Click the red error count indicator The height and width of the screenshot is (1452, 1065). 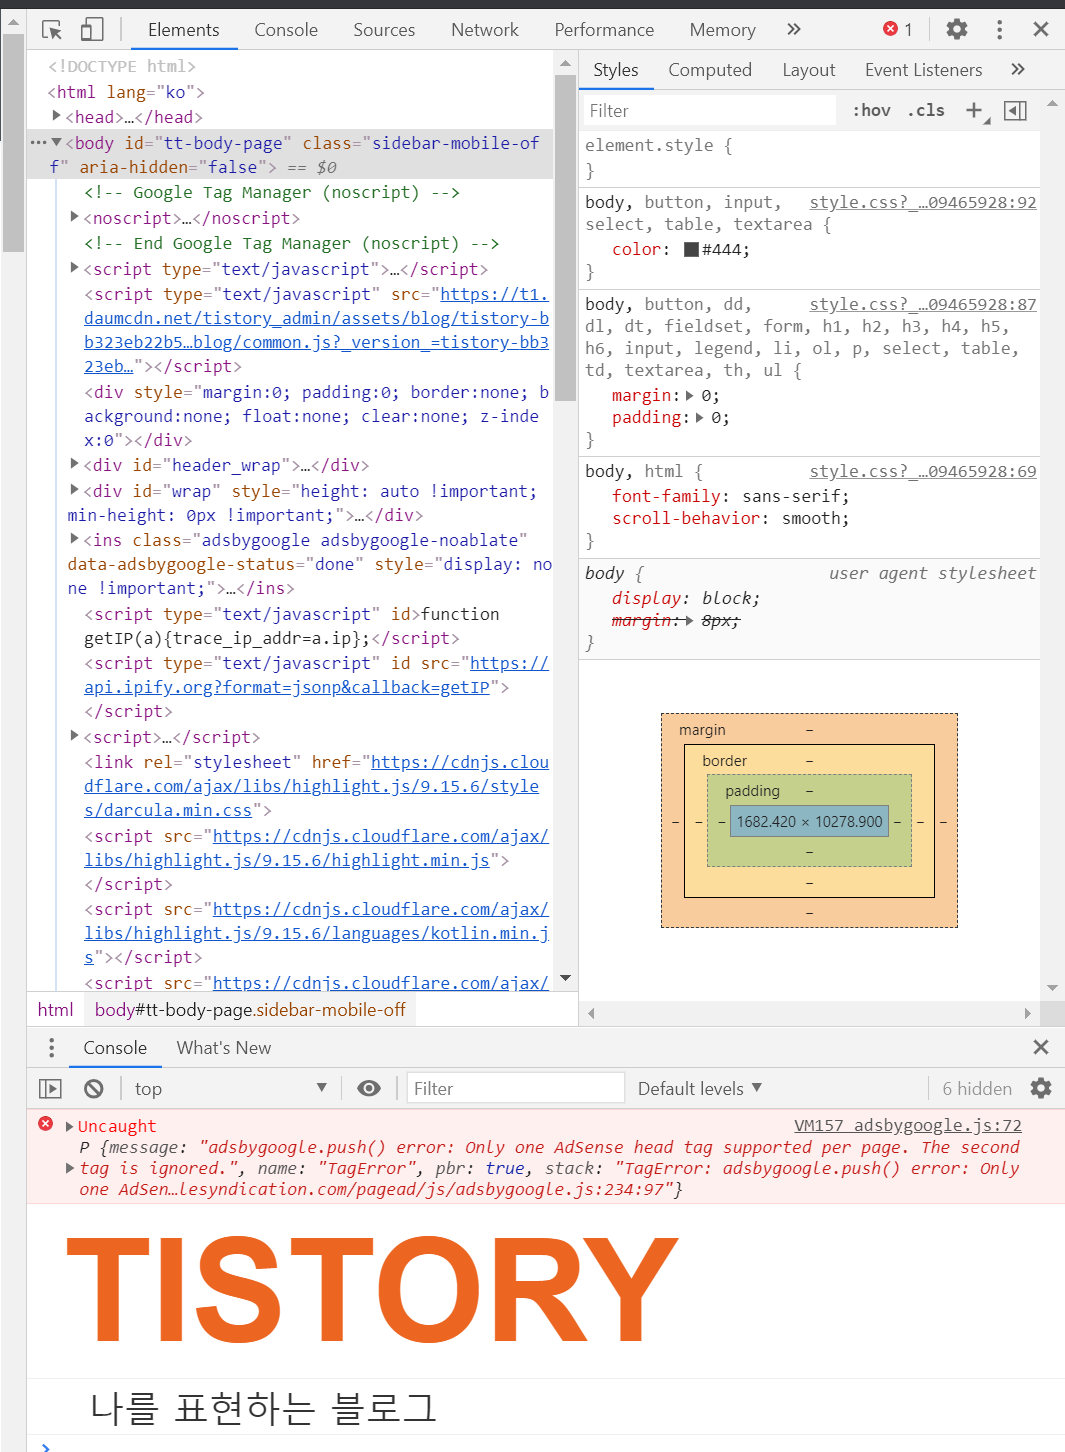(898, 29)
